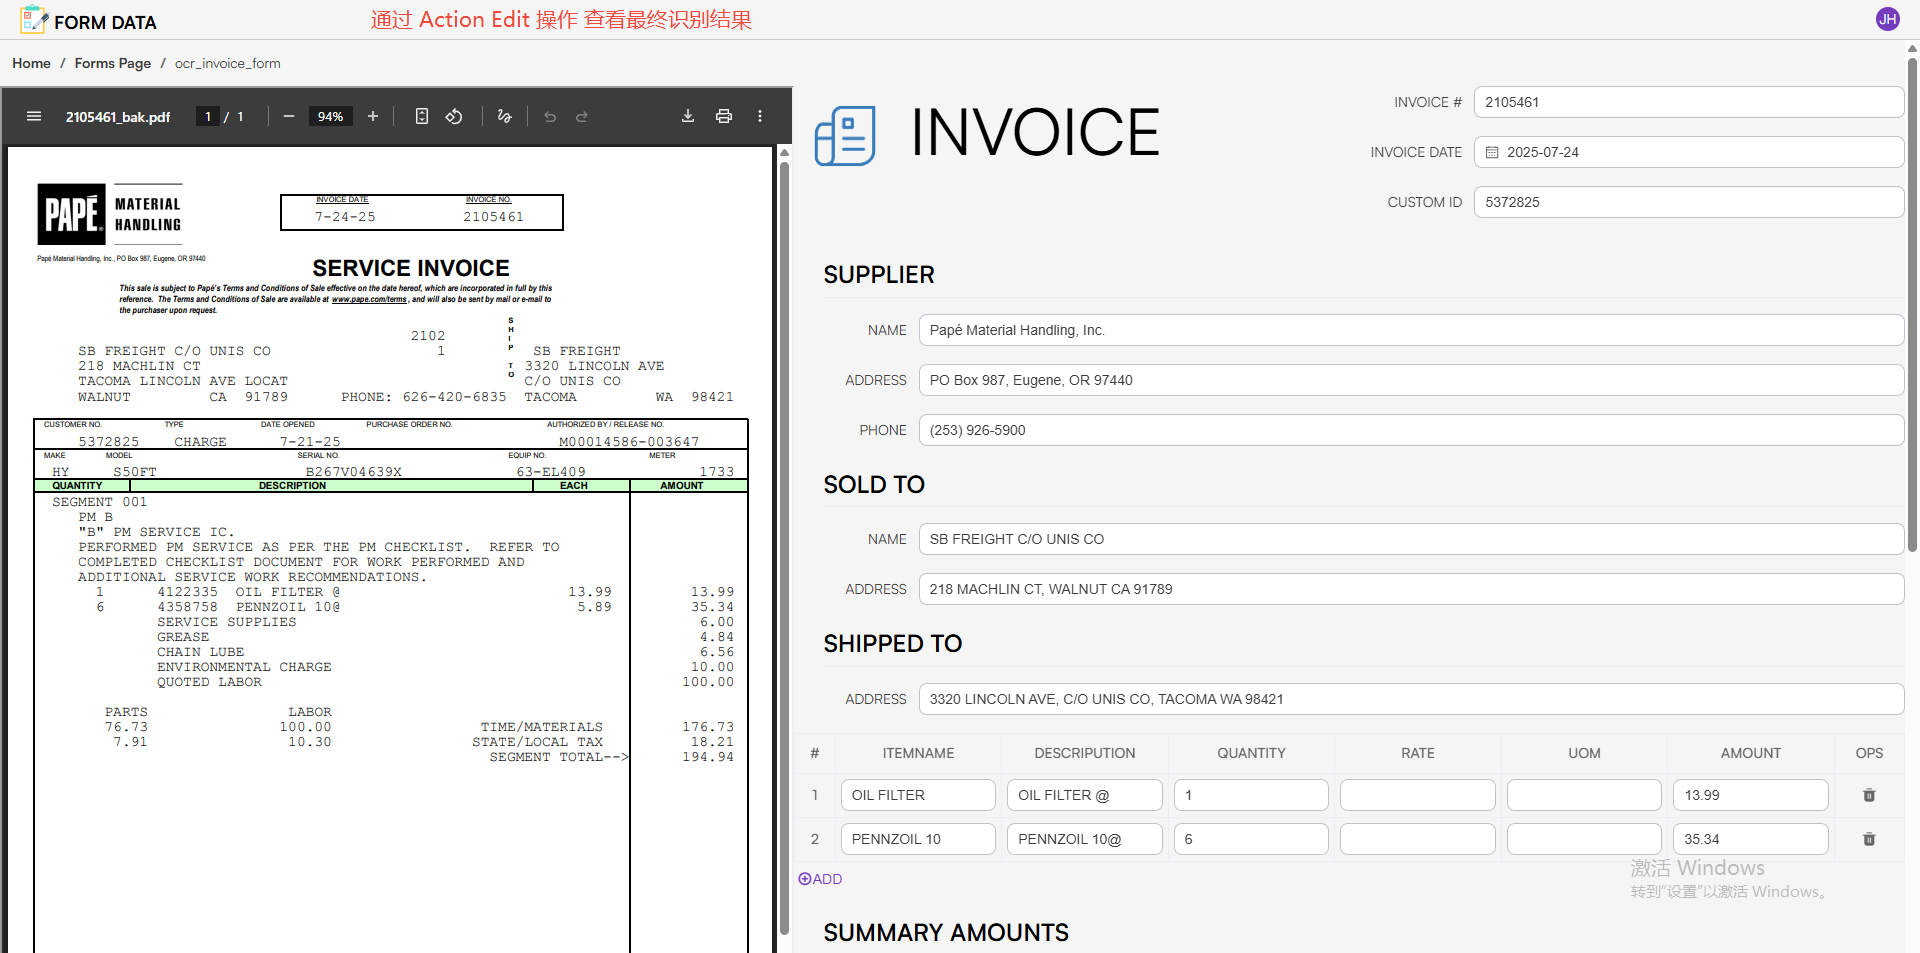Click the CUSTOM ID input field

(x=1688, y=202)
